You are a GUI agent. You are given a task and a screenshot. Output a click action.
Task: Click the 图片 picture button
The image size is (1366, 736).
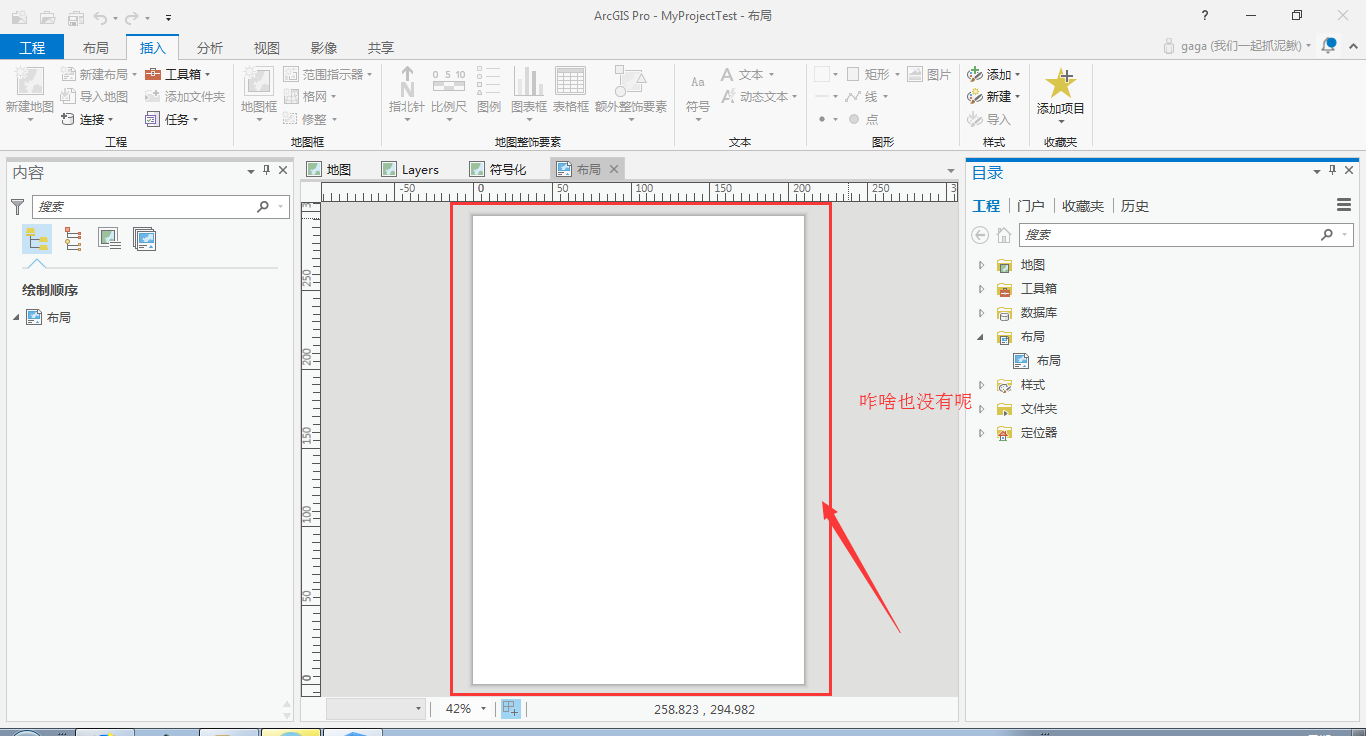click(x=930, y=75)
